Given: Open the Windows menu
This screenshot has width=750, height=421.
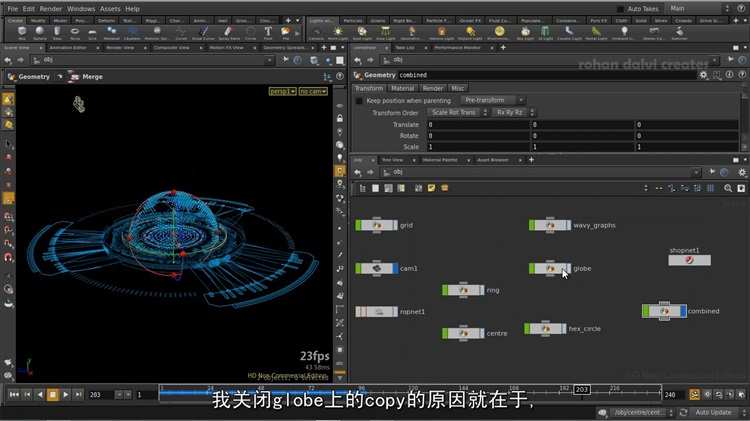Looking at the screenshot, I should click(x=81, y=9).
